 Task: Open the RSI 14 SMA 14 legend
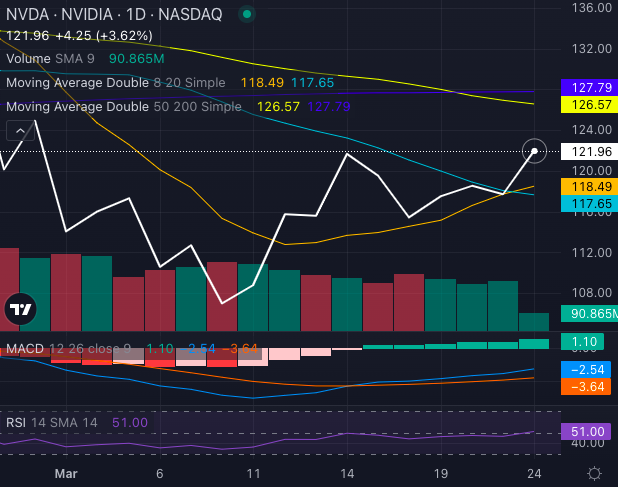pyautogui.click(x=52, y=423)
